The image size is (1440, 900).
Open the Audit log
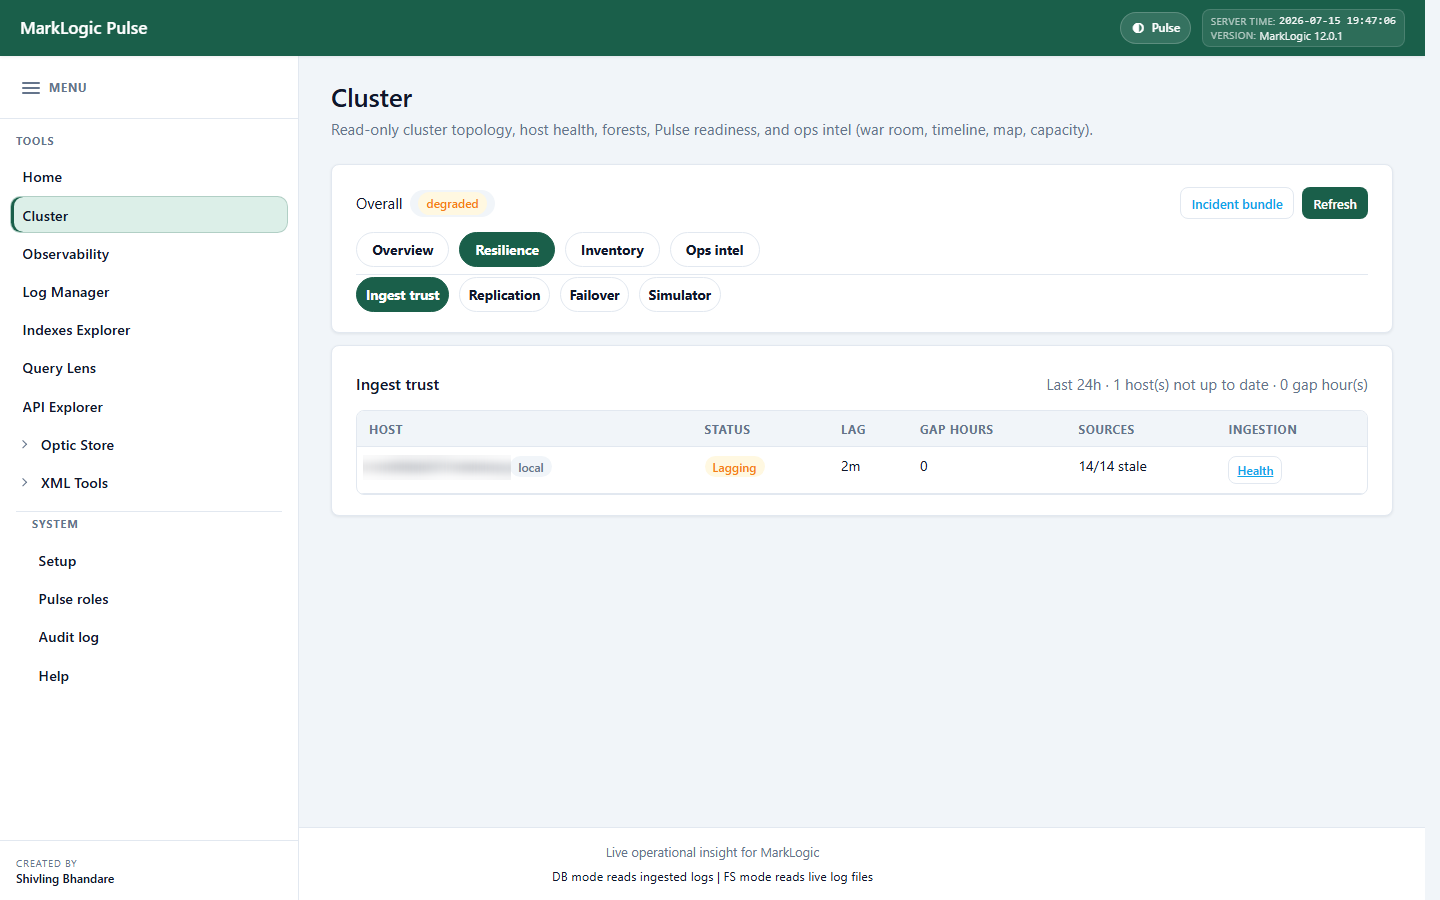pyautogui.click(x=68, y=637)
